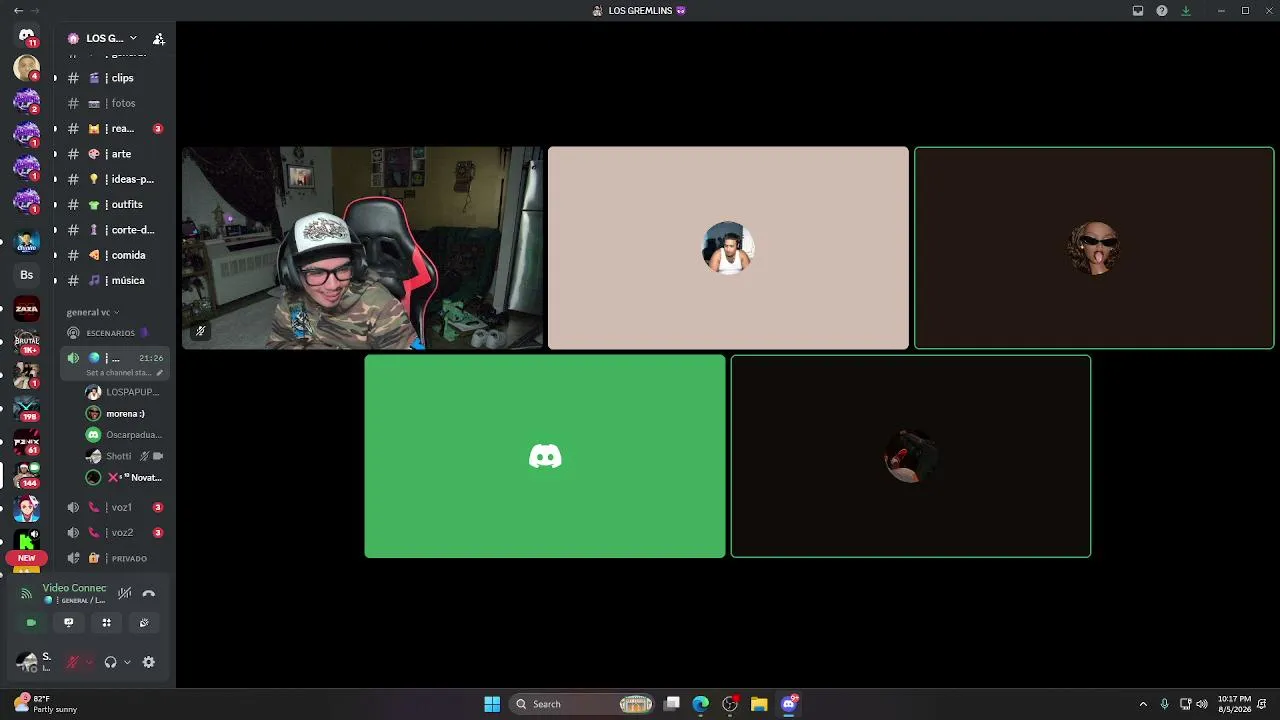Open the música channel

pyautogui.click(x=112, y=280)
